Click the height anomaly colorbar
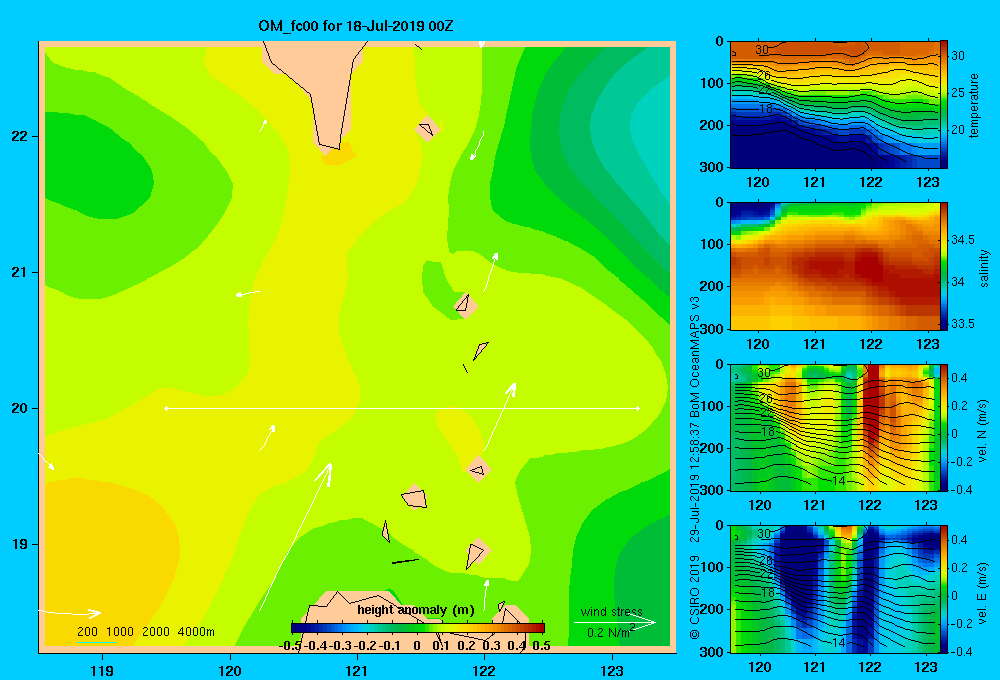The height and width of the screenshot is (680, 1000). coord(418,628)
